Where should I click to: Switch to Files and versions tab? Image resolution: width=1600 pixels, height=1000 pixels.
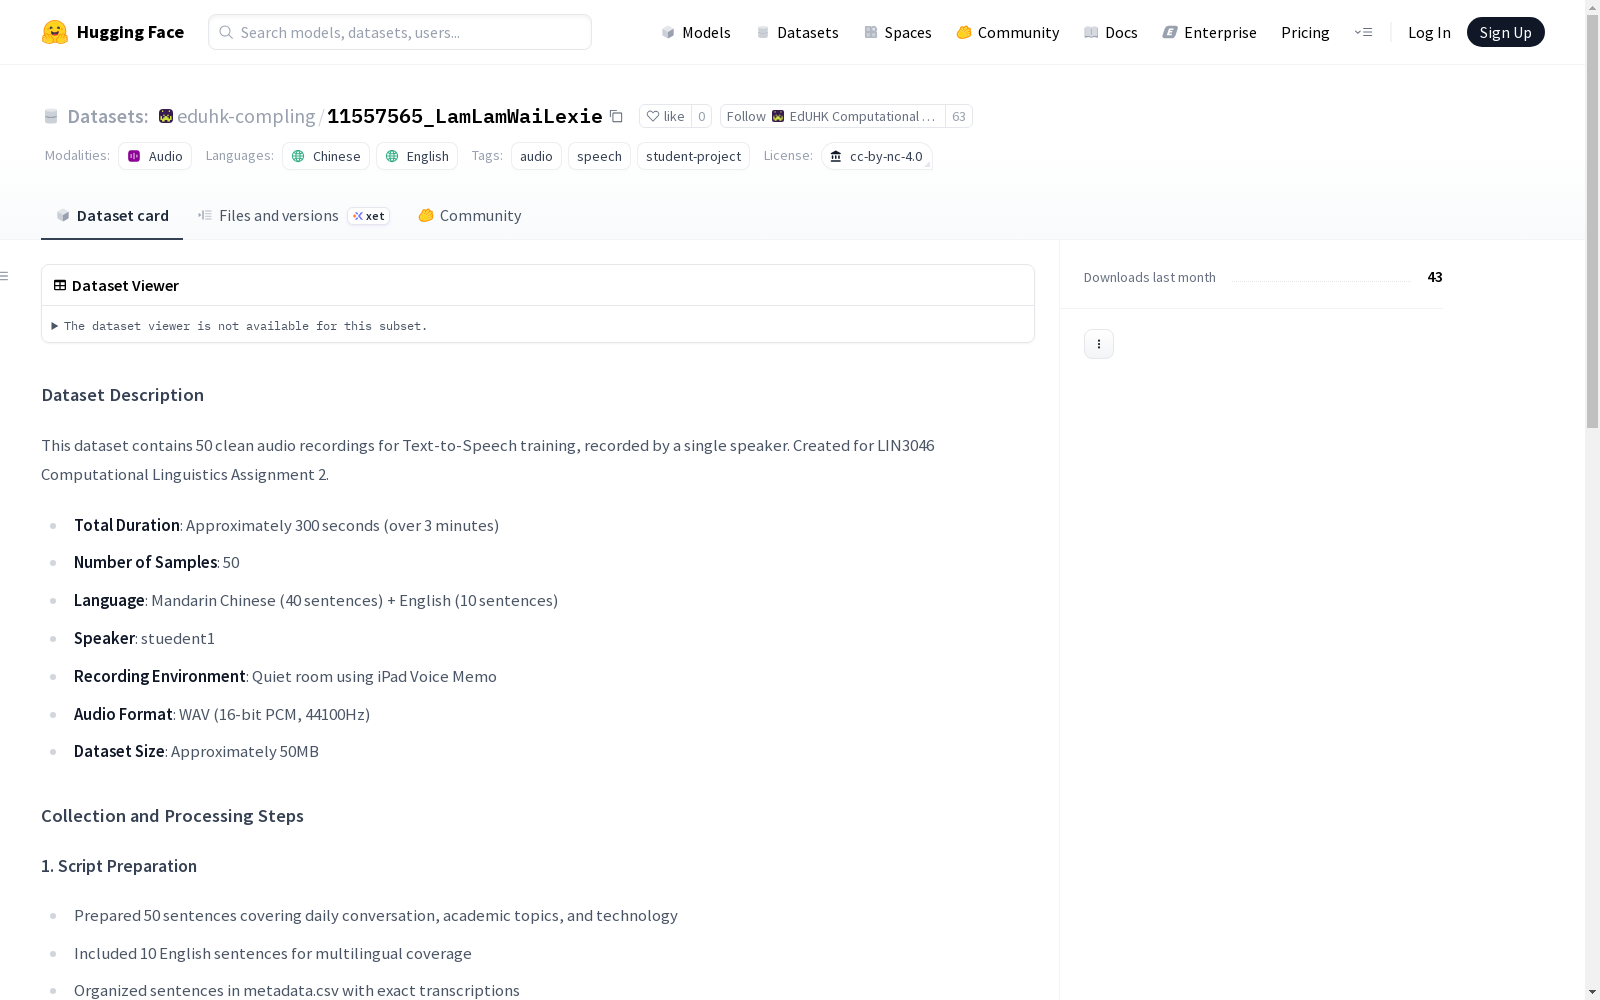pos(293,216)
